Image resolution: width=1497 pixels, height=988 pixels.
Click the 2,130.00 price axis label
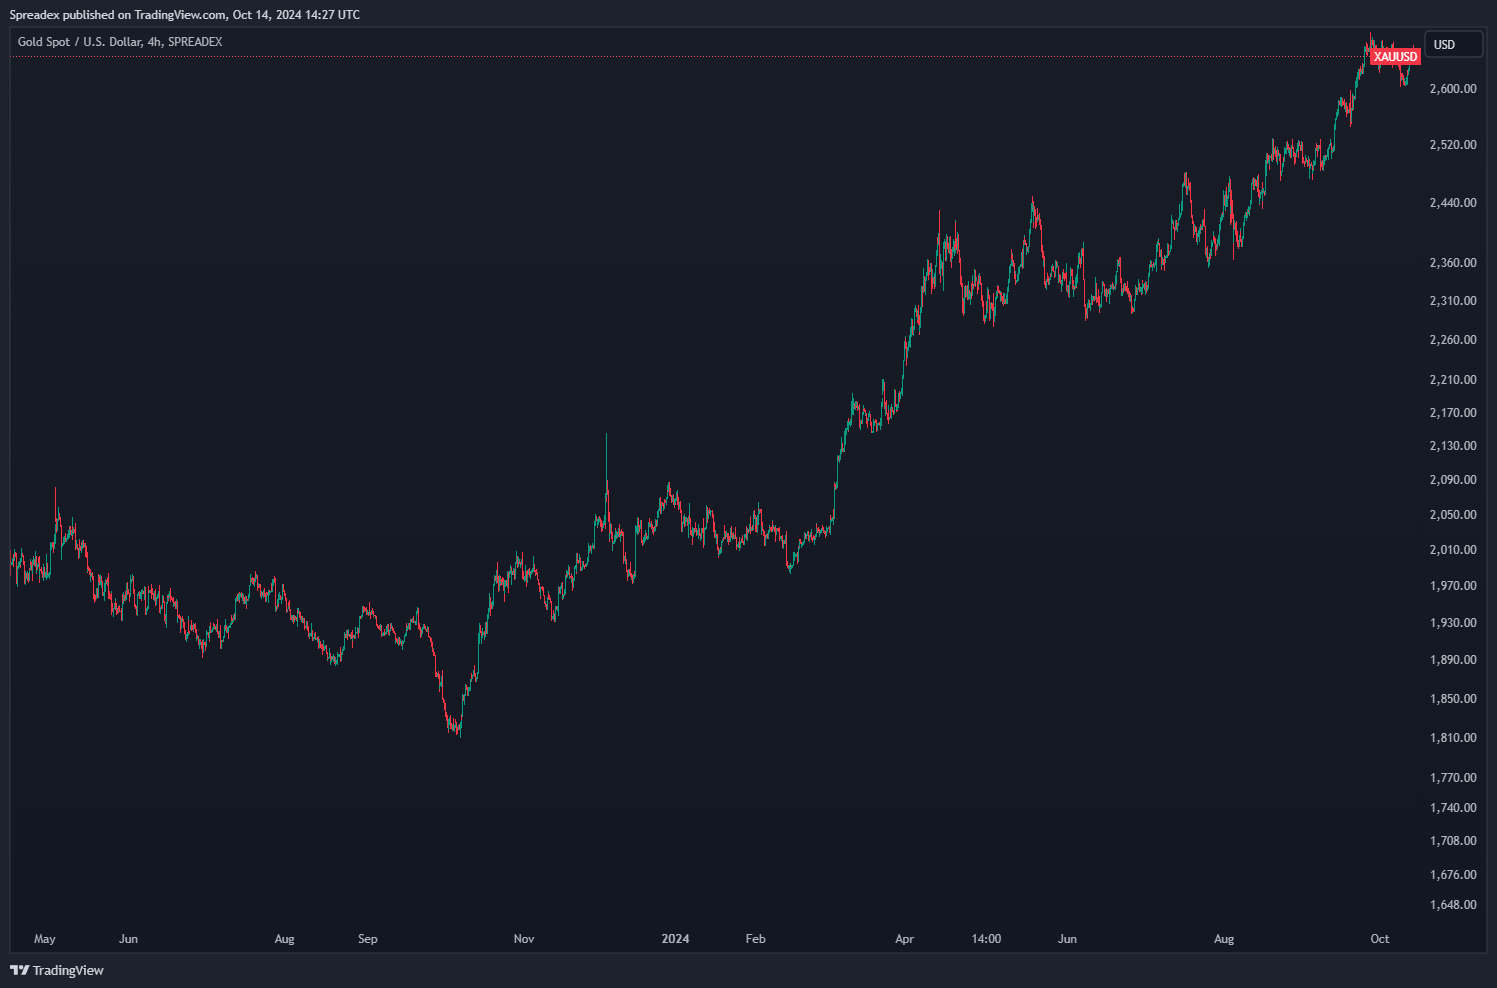pyautogui.click(x=1453, y=446)
